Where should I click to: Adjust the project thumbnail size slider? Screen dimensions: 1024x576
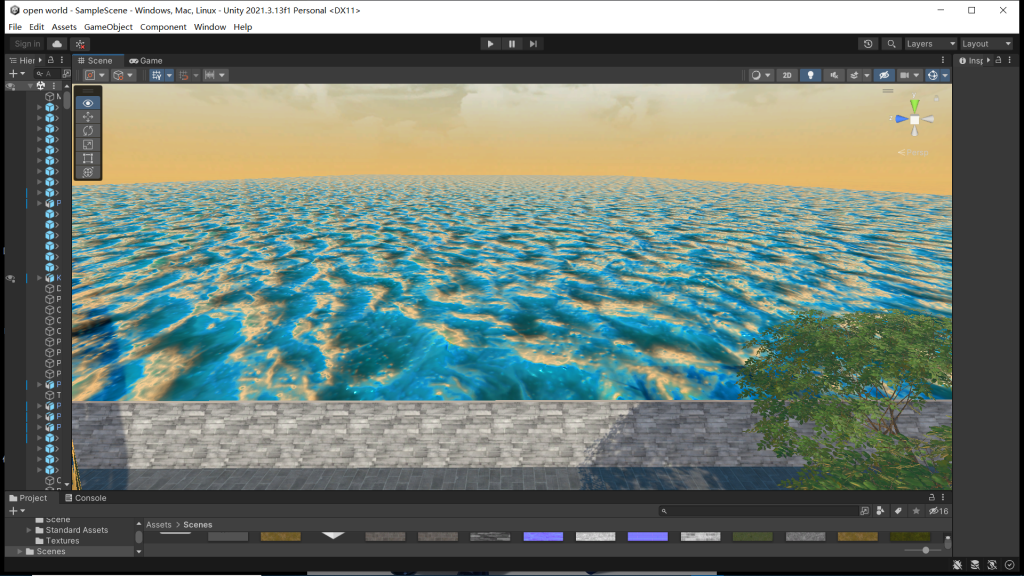[926, 550]
